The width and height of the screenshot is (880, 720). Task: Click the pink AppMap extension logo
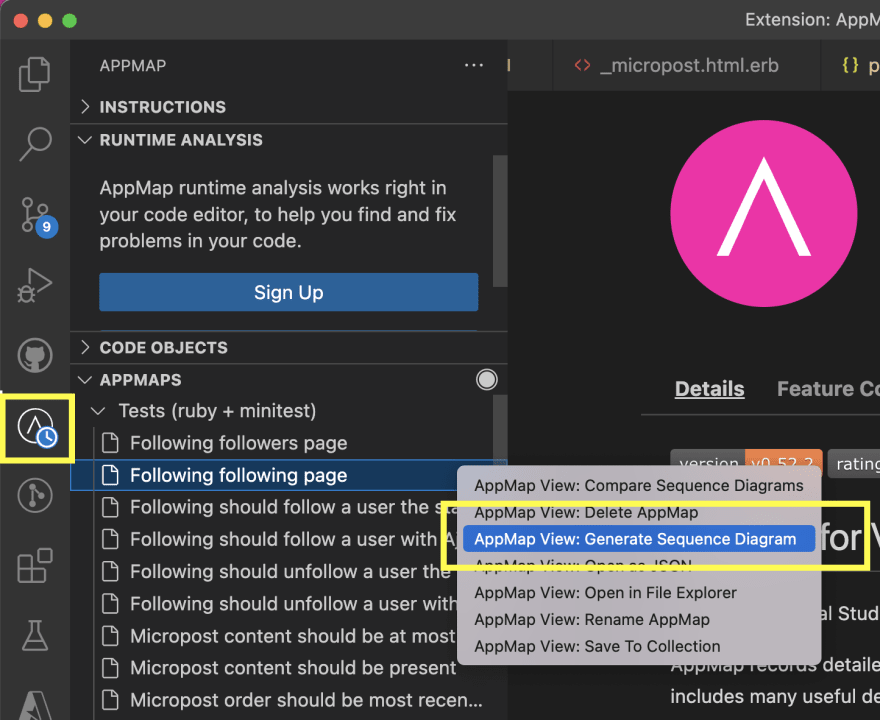click(763, 213)
